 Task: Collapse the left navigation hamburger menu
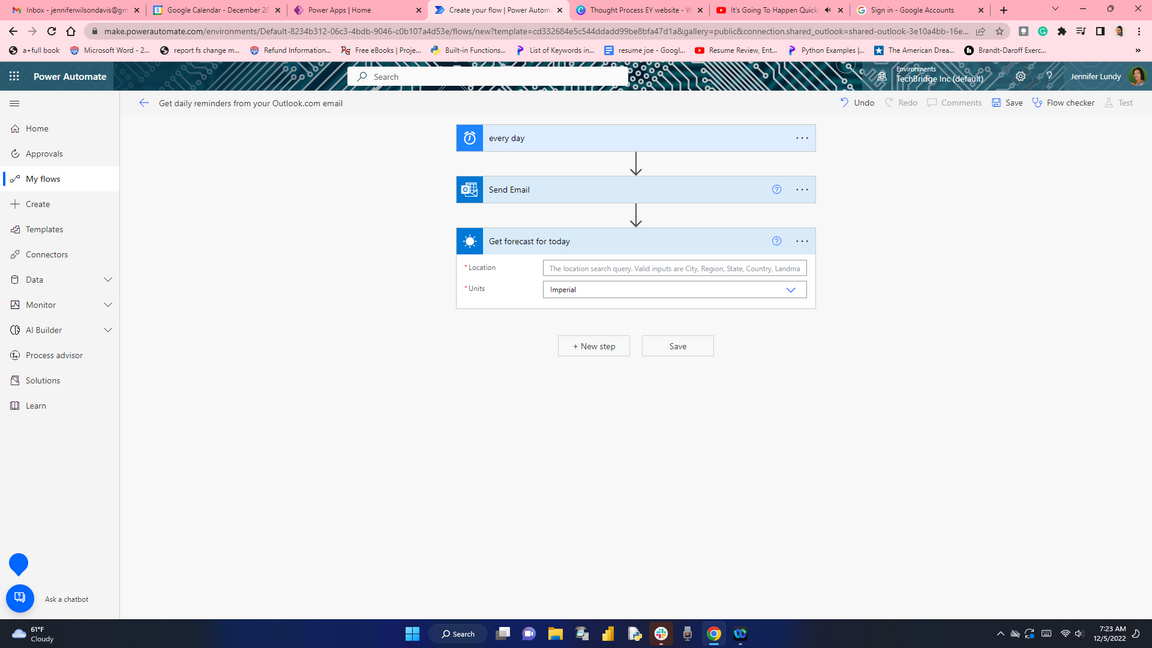pyautogui.click(x=14, y=104)
